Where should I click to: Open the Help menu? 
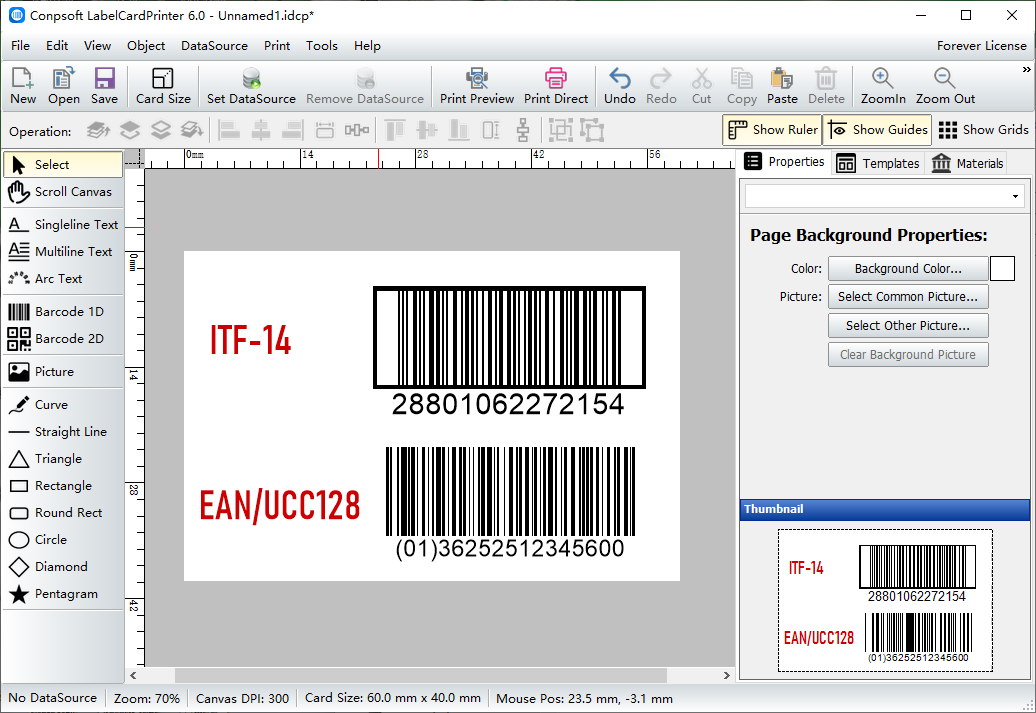point(367,46)
